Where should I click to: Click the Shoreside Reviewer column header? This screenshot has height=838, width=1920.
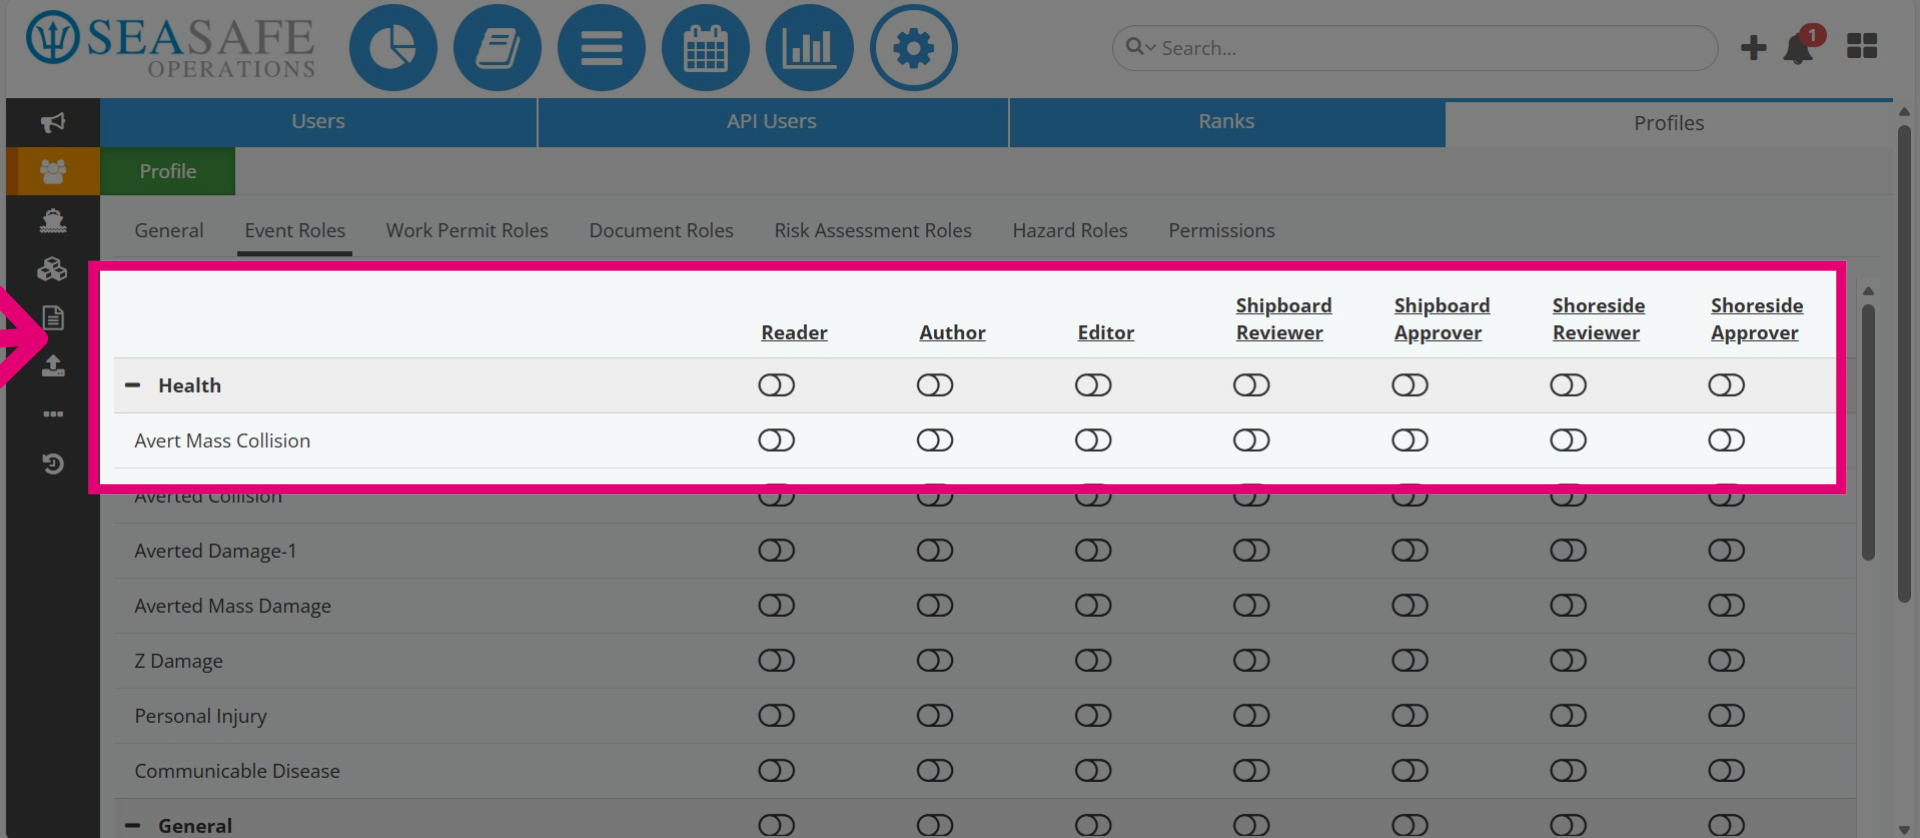pos(1598,319)
